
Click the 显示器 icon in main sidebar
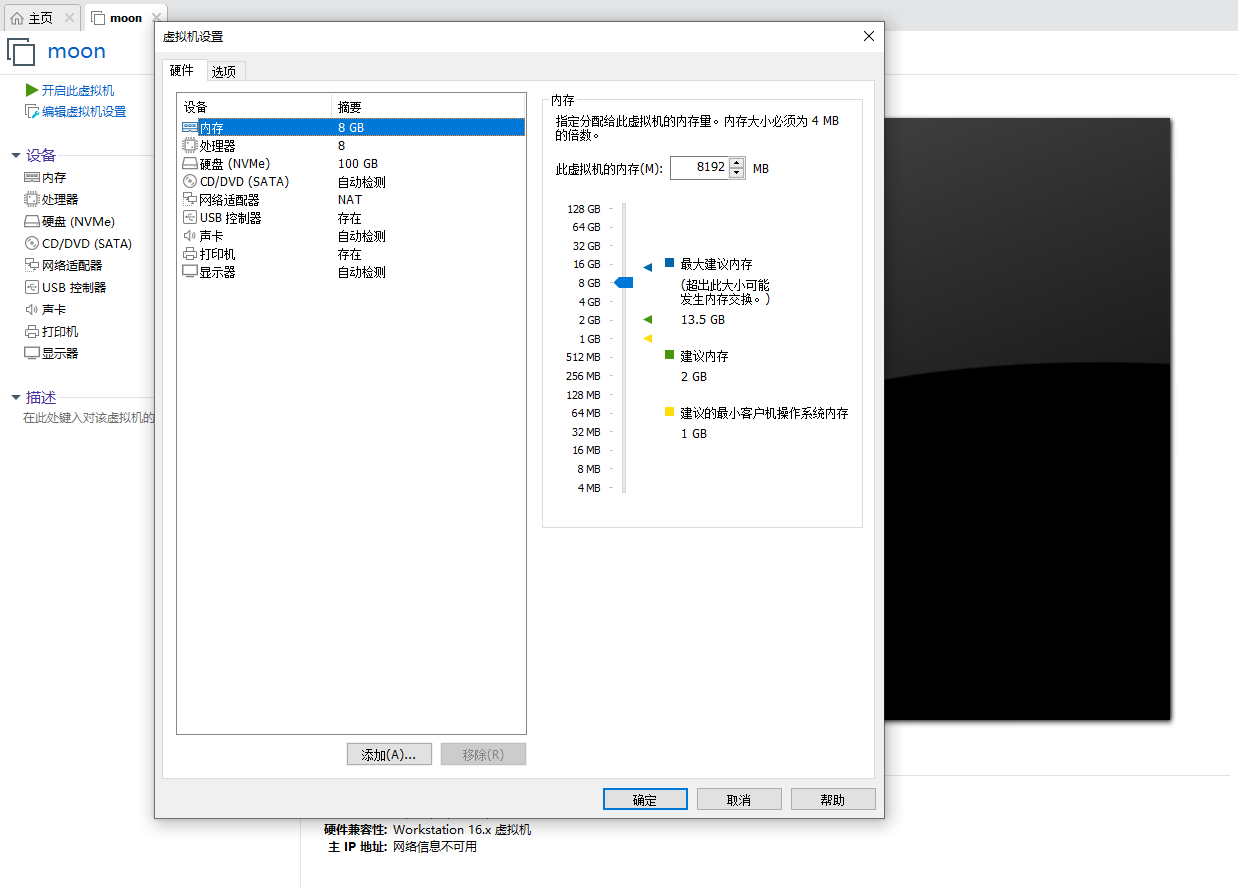click(x=32, y=353)
